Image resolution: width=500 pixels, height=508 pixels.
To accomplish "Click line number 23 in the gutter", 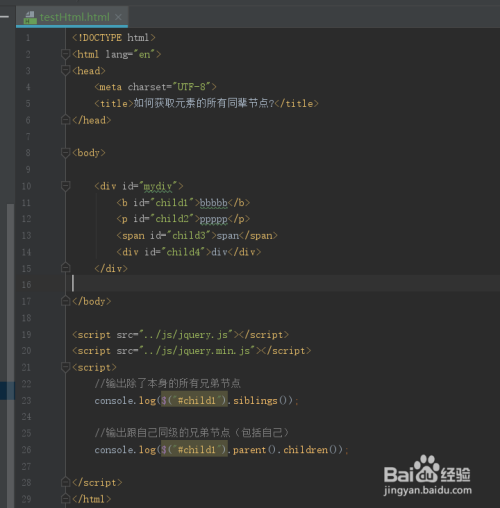I will [x=26, y=400].
